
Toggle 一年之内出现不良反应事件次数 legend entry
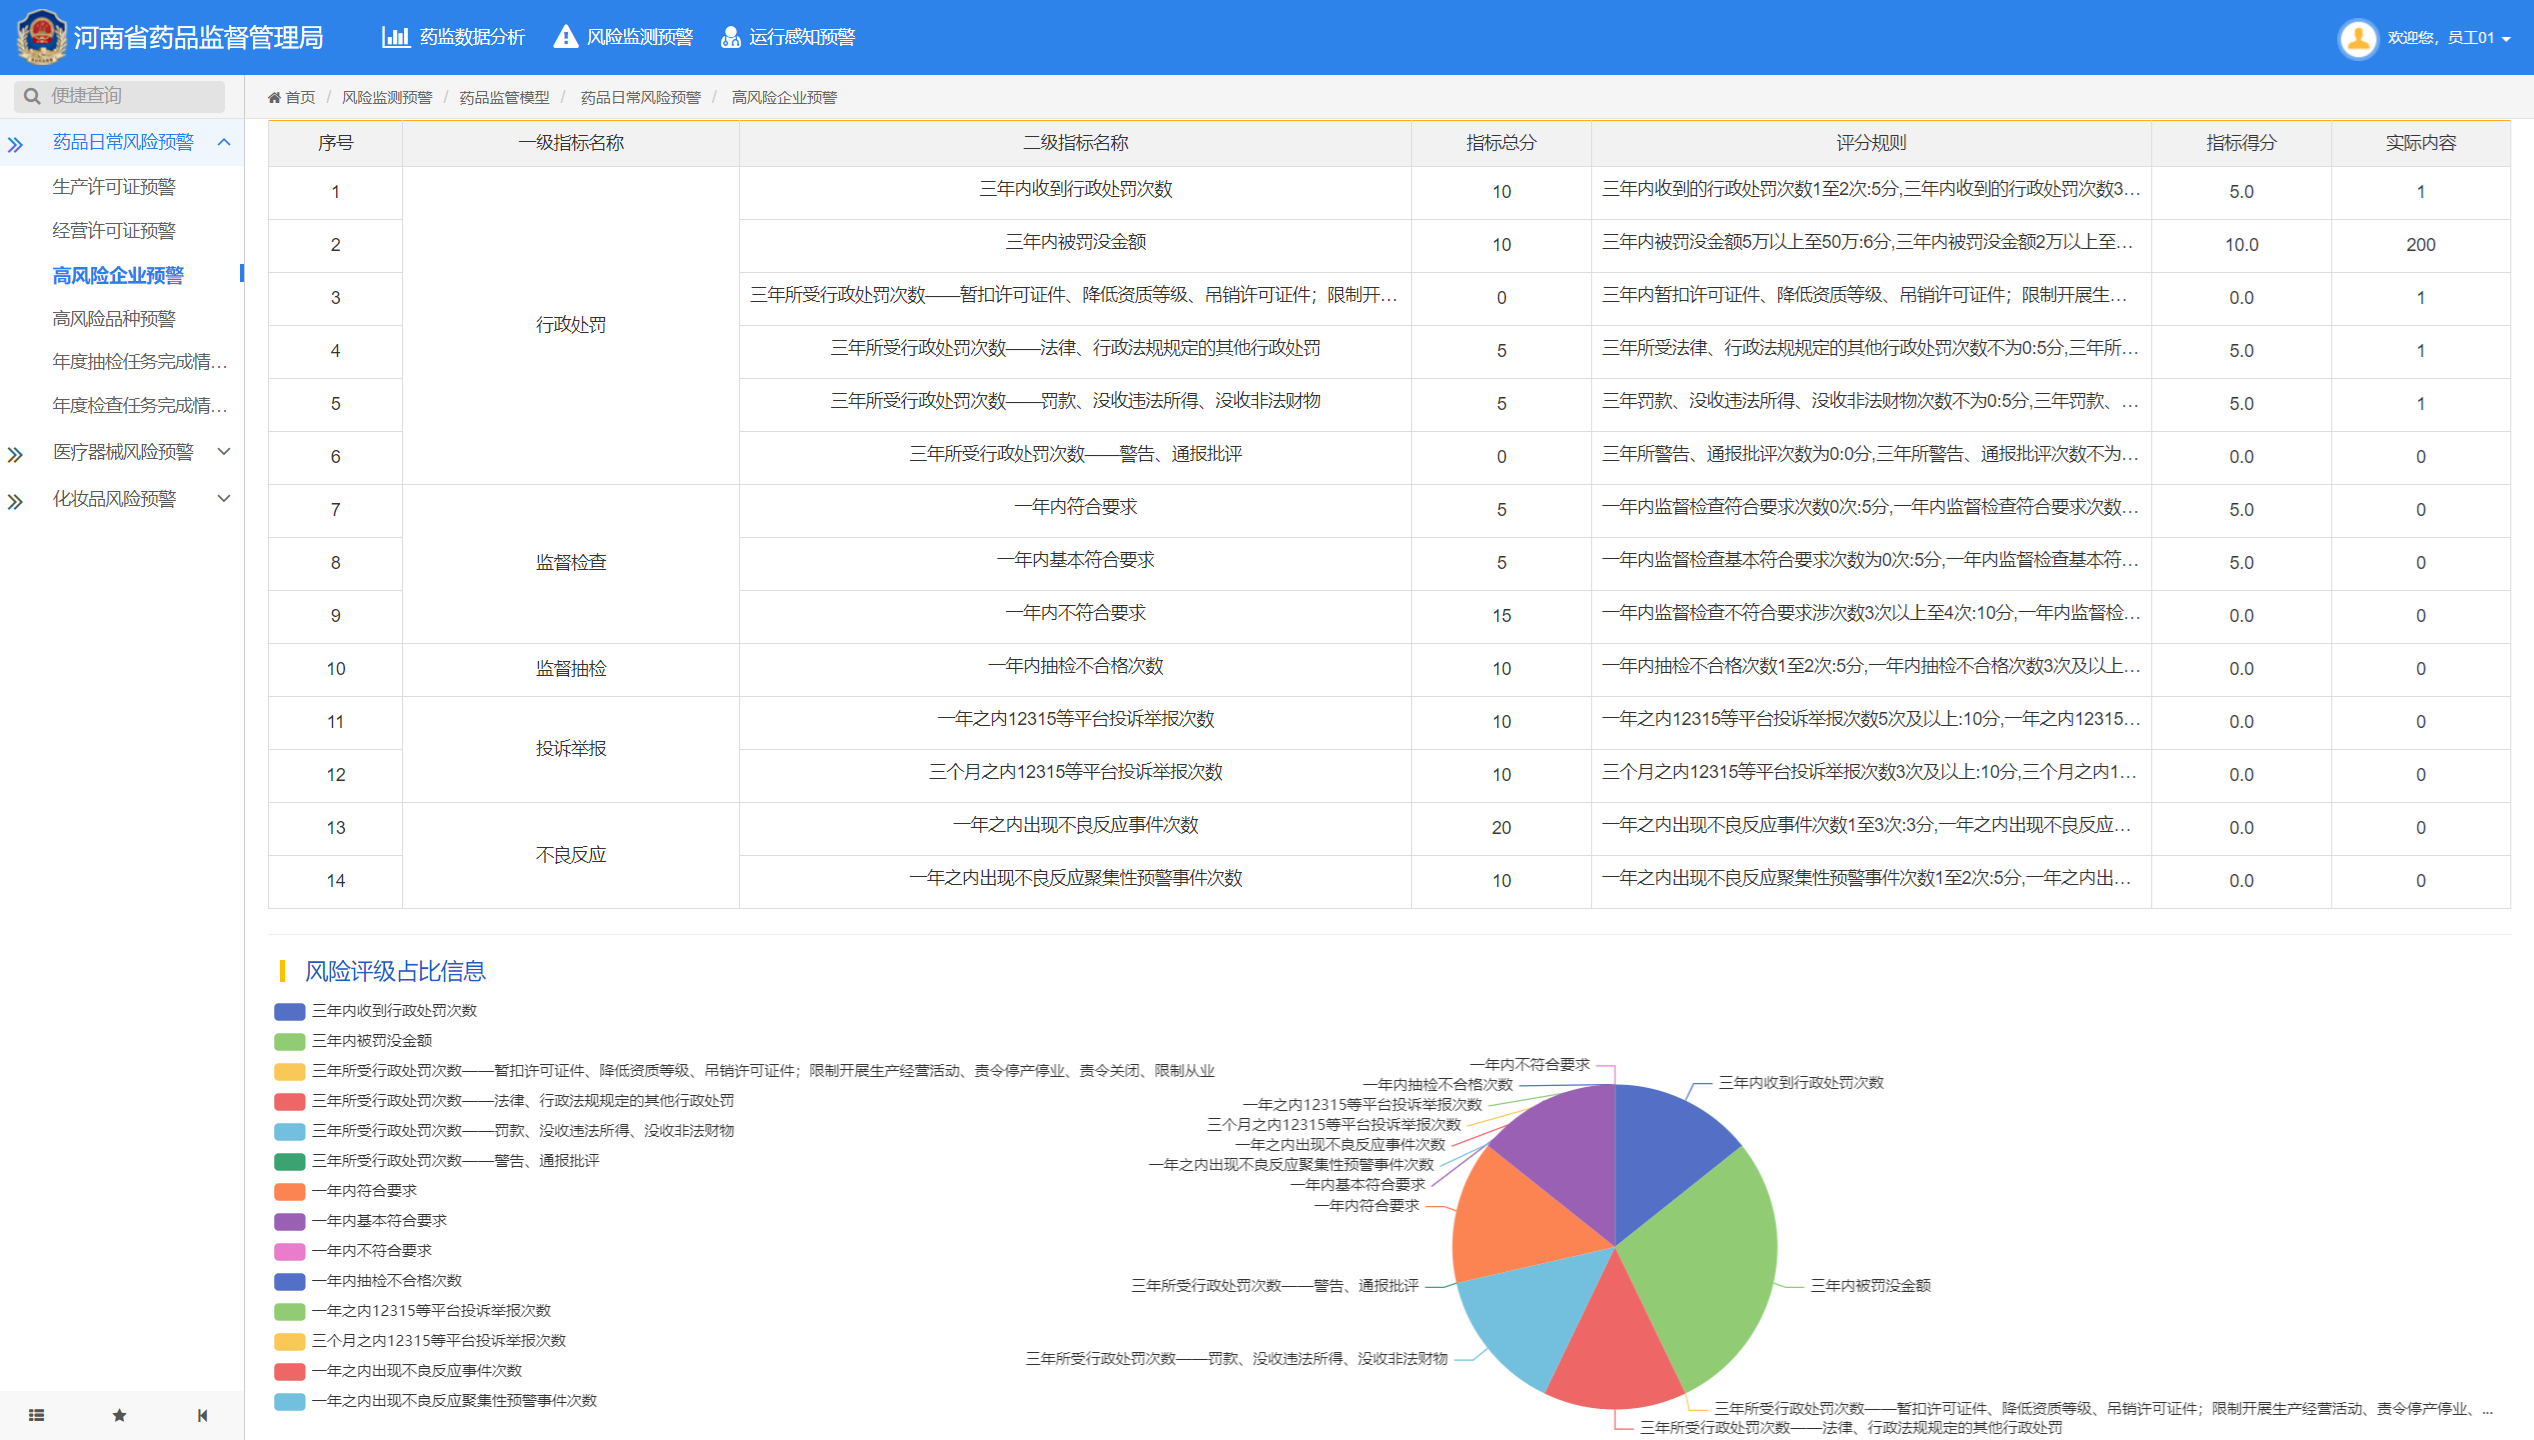coord(416,1371)
